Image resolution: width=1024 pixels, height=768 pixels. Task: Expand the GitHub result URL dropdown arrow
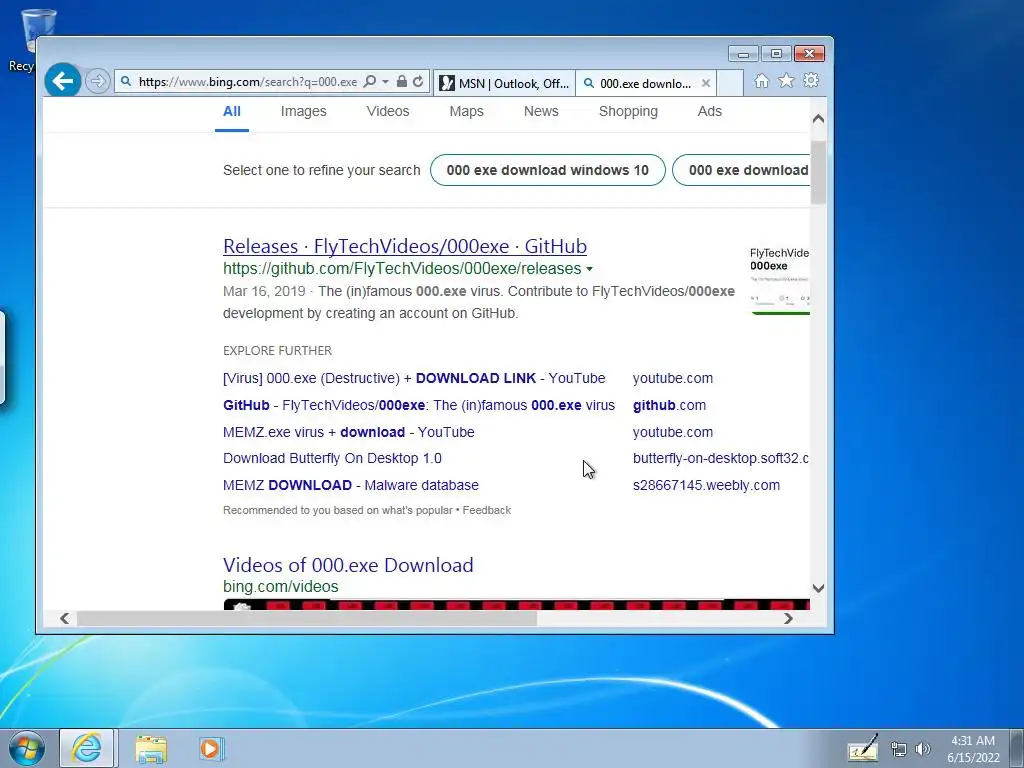[590, 269]
